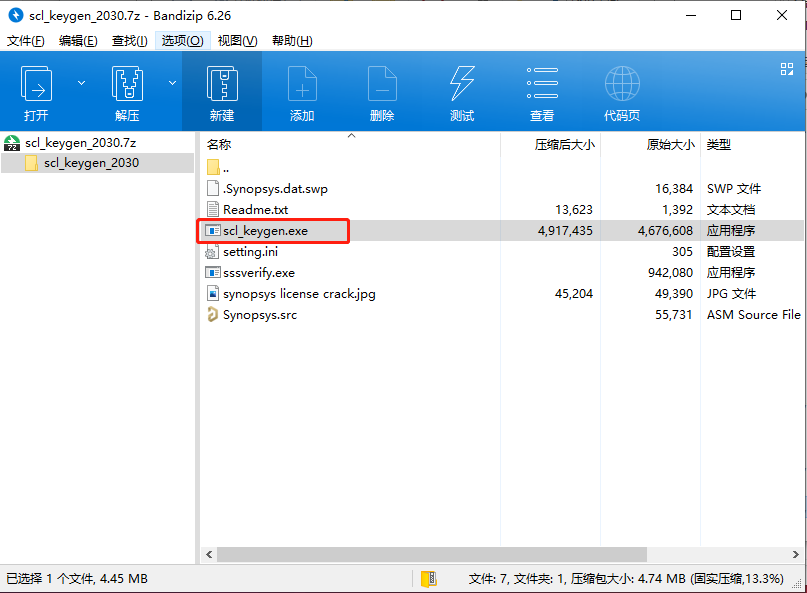Select the scl_keygen.exe file
Screen dimensions: 807x593
[x=266, y=231]
